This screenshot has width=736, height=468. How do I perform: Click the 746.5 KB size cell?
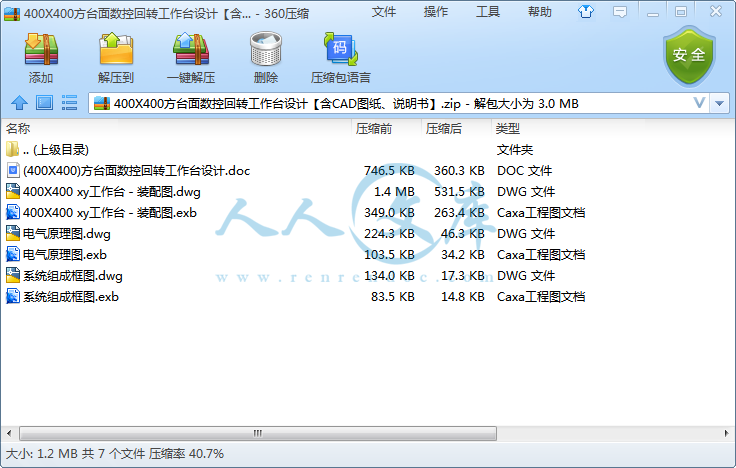[390, 170]
